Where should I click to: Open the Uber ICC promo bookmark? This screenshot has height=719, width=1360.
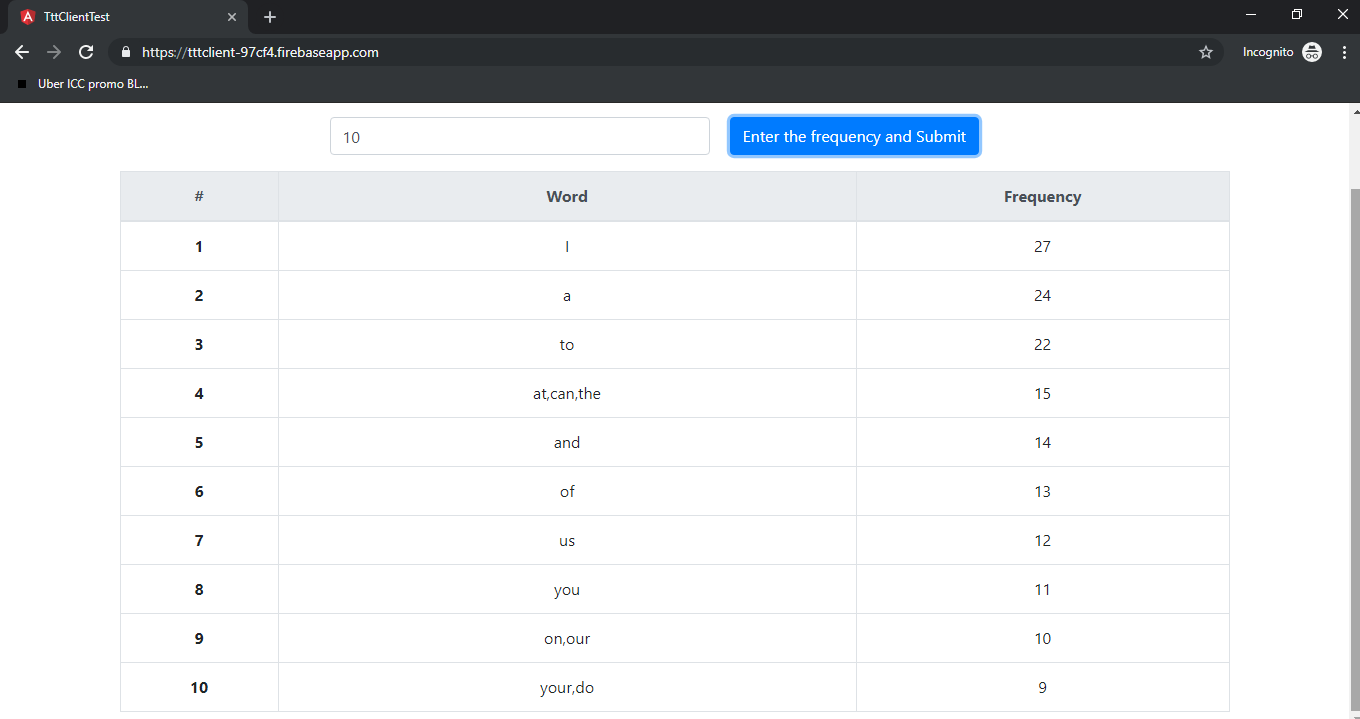[84, 84]
